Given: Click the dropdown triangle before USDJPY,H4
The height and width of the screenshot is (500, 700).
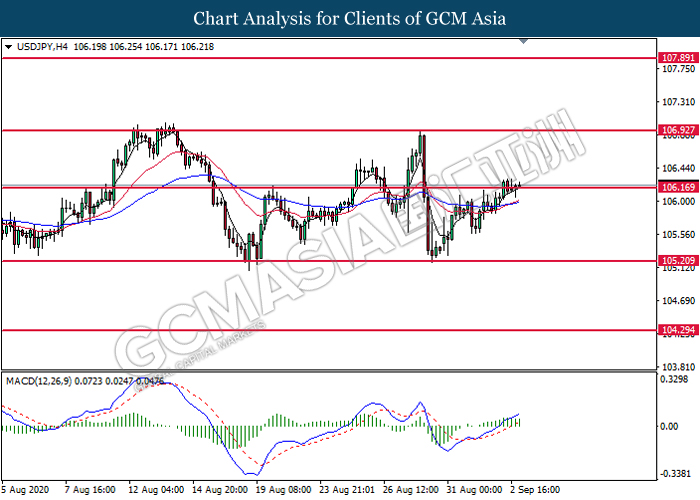Looking at the screenshot, I should pyautogui.click(x=8, y=47).
